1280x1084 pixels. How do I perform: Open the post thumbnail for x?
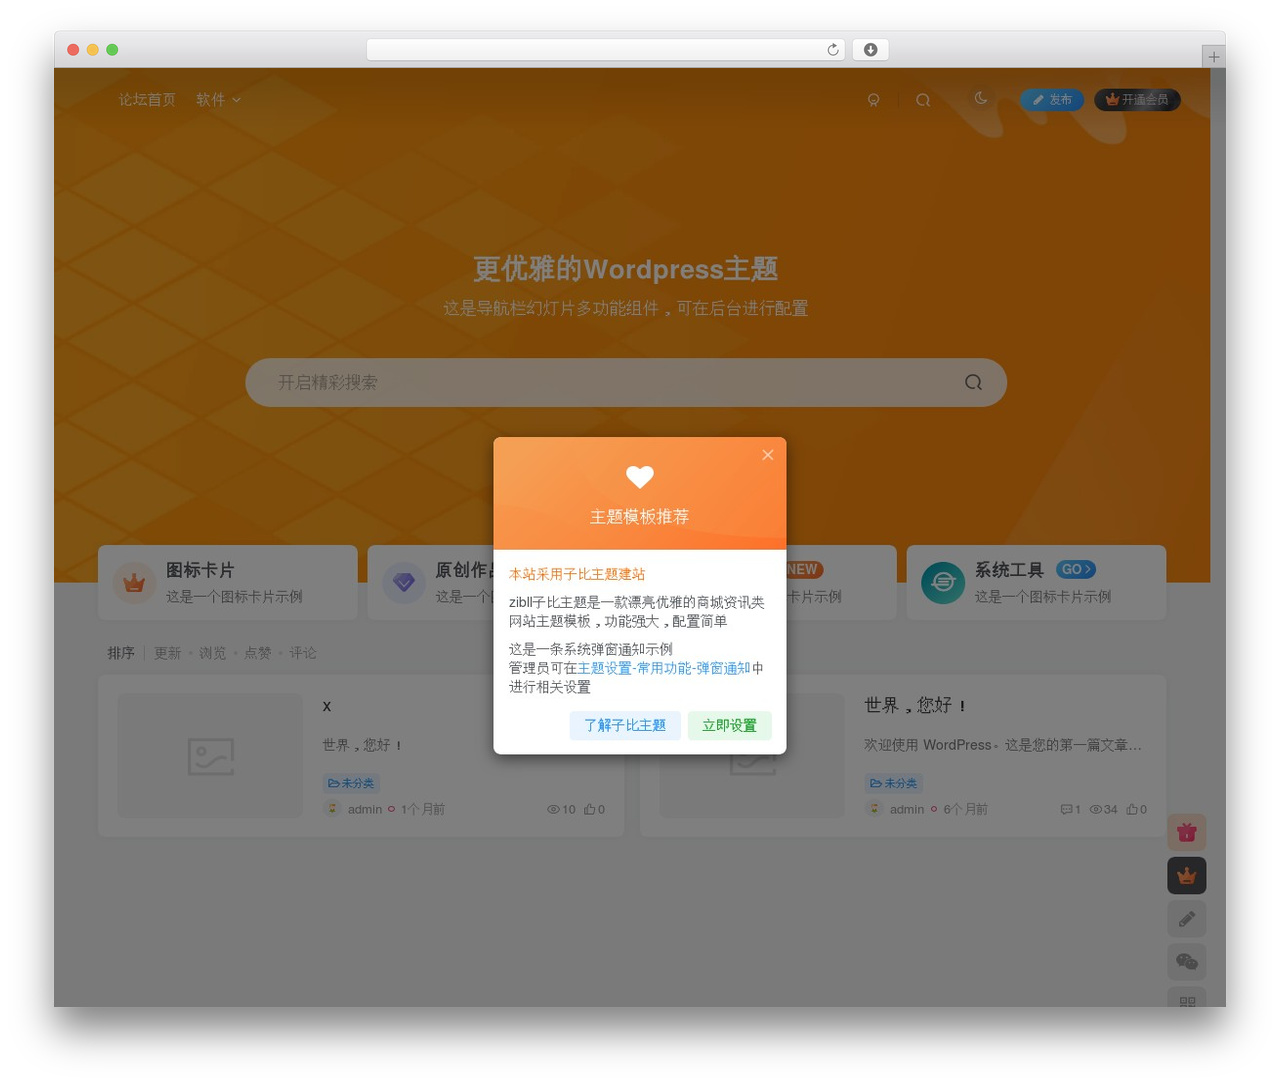click(210, 756)
